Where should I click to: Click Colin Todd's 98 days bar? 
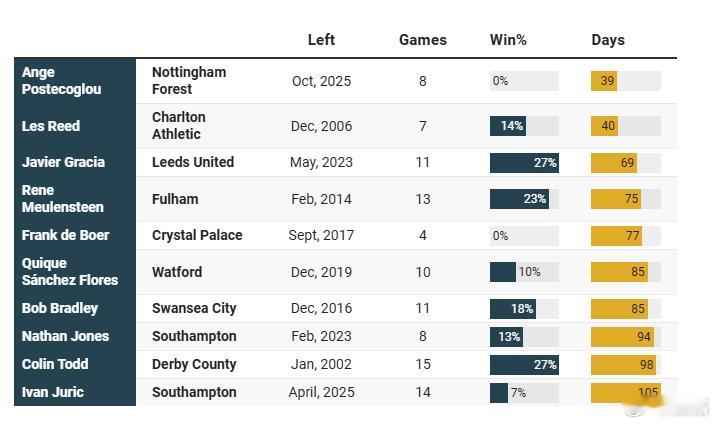click(x=623, y=364)
